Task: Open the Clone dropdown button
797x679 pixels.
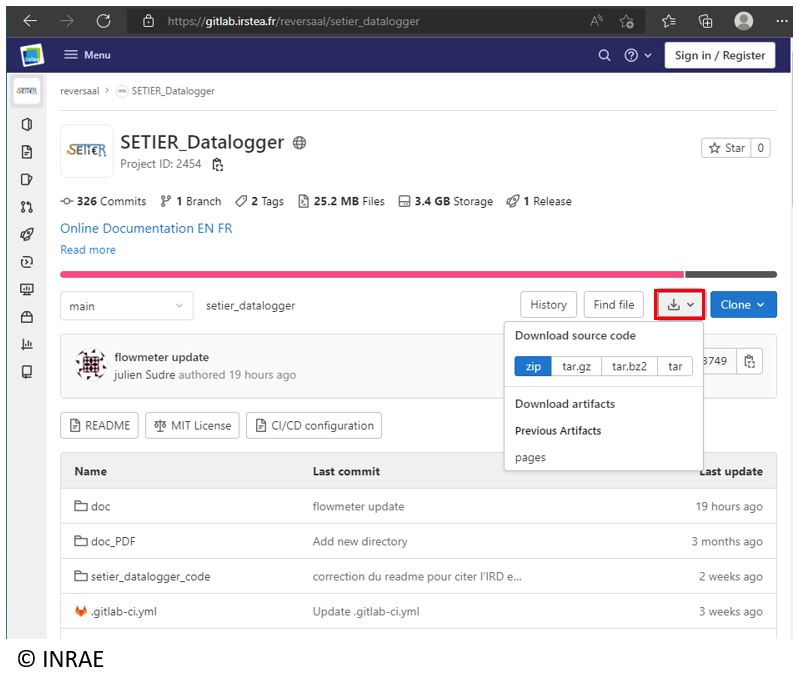Action: point(743,305)
